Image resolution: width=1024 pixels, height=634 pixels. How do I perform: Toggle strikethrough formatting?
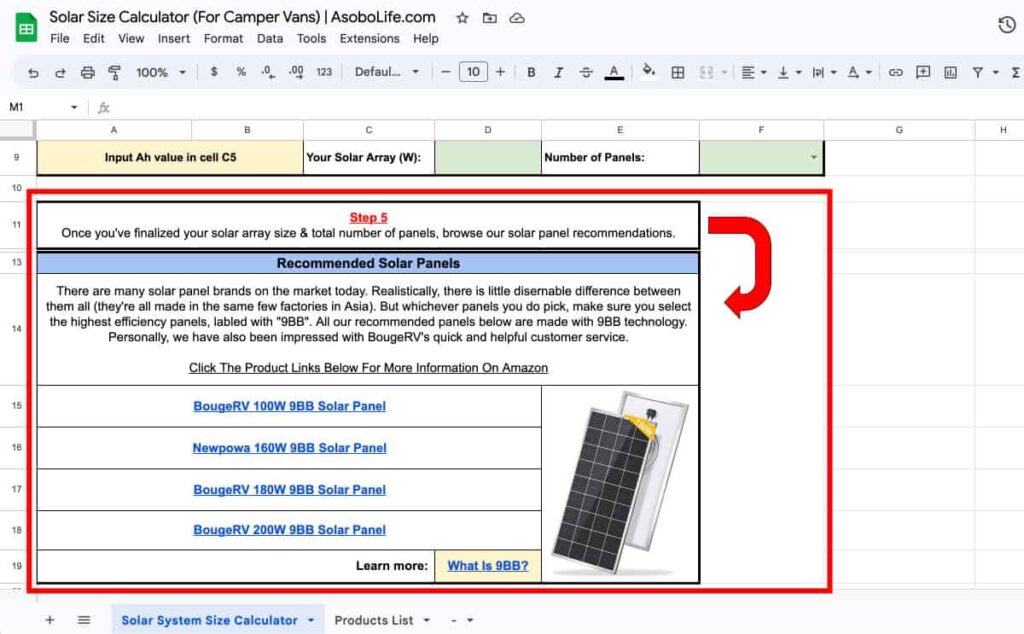pyautogui.click(x=586, y=72)
